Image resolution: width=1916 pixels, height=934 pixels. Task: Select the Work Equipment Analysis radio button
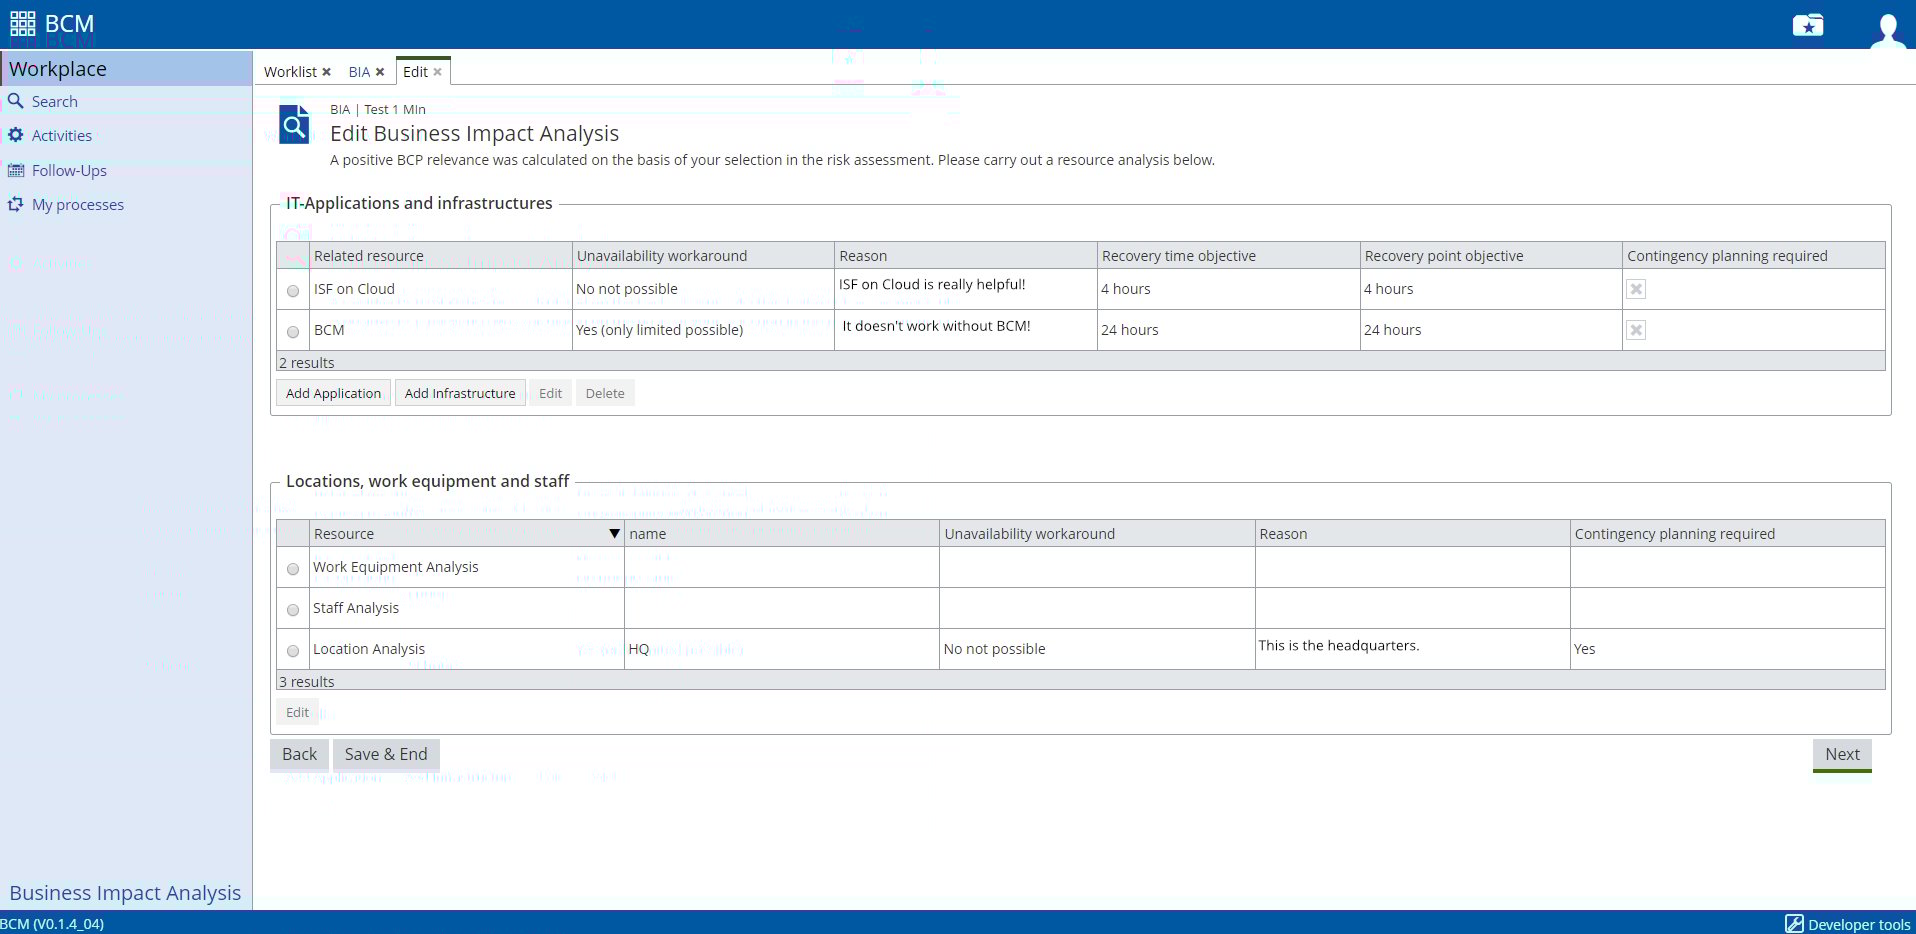click(x=293, y=569)
